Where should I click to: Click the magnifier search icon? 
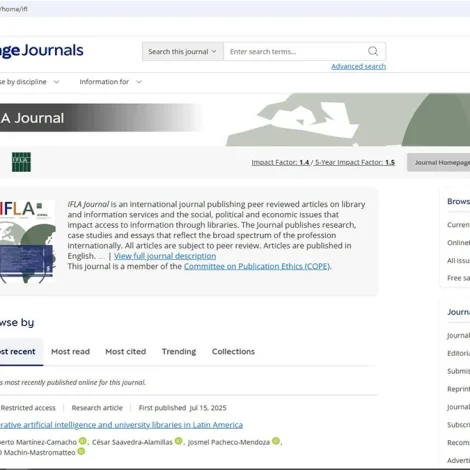[373, 51]
